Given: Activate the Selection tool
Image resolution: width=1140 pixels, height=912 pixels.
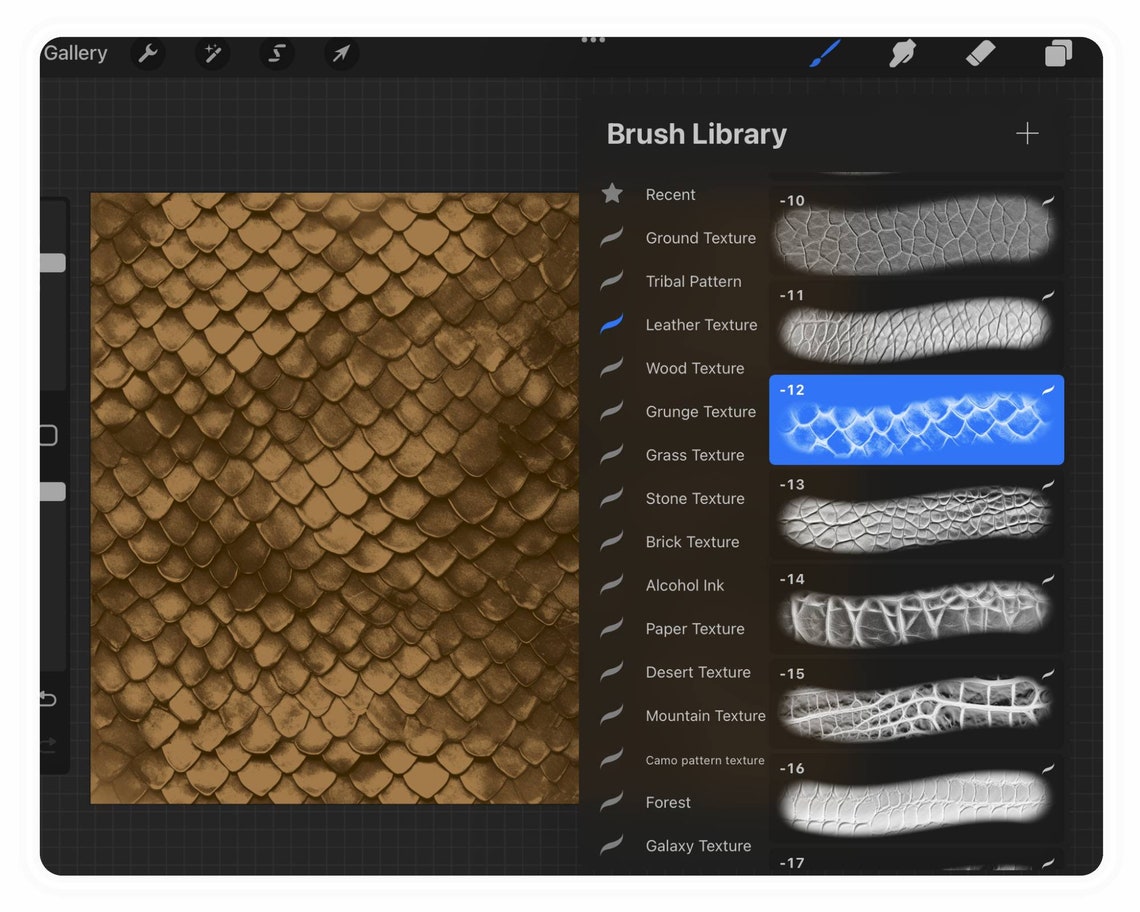Looking at the screenshot, I should 276,54.
